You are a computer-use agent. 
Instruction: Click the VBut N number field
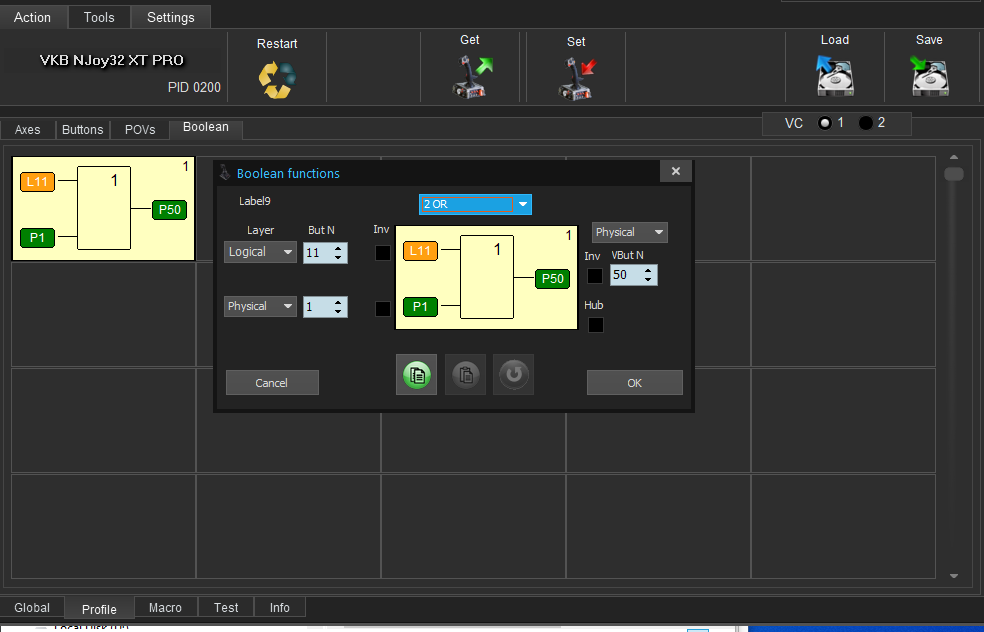click(626, 275)
